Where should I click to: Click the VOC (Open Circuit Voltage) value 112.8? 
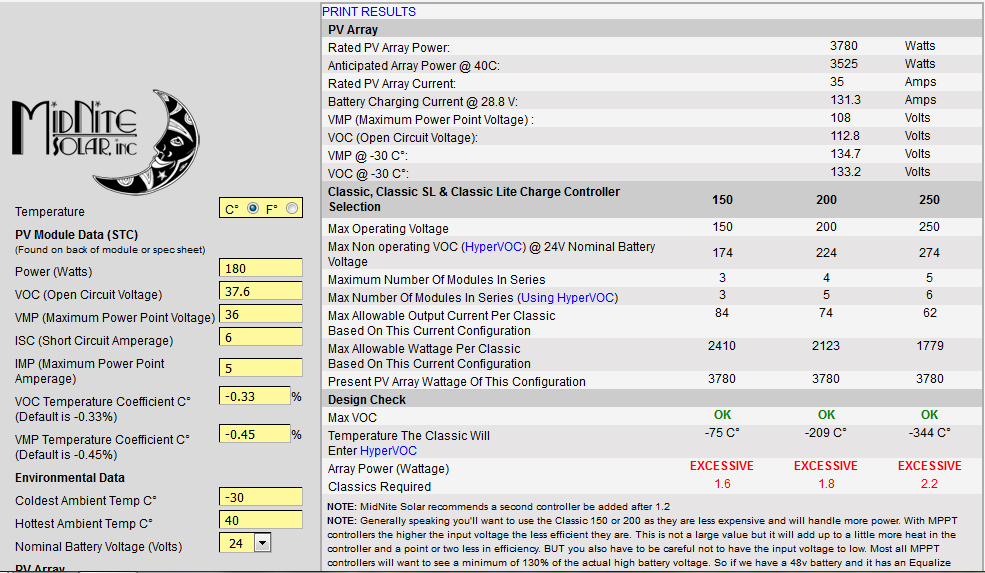pyautogui.click(x=846, y=136)
